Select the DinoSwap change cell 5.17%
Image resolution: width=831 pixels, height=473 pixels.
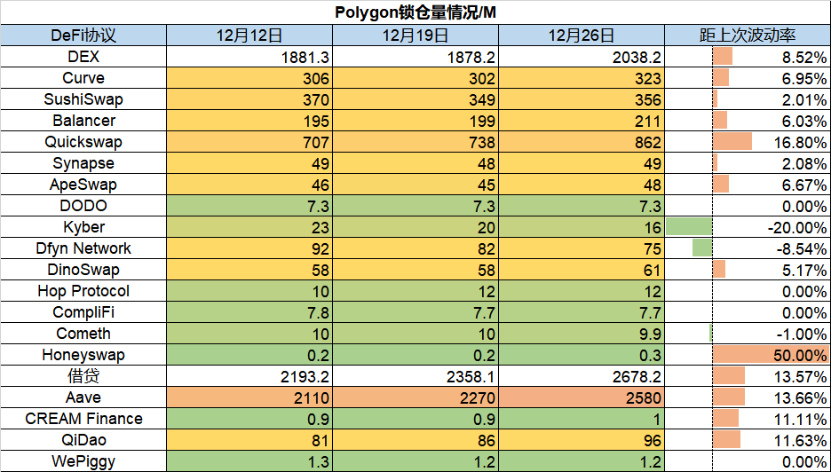click(747, 269)
